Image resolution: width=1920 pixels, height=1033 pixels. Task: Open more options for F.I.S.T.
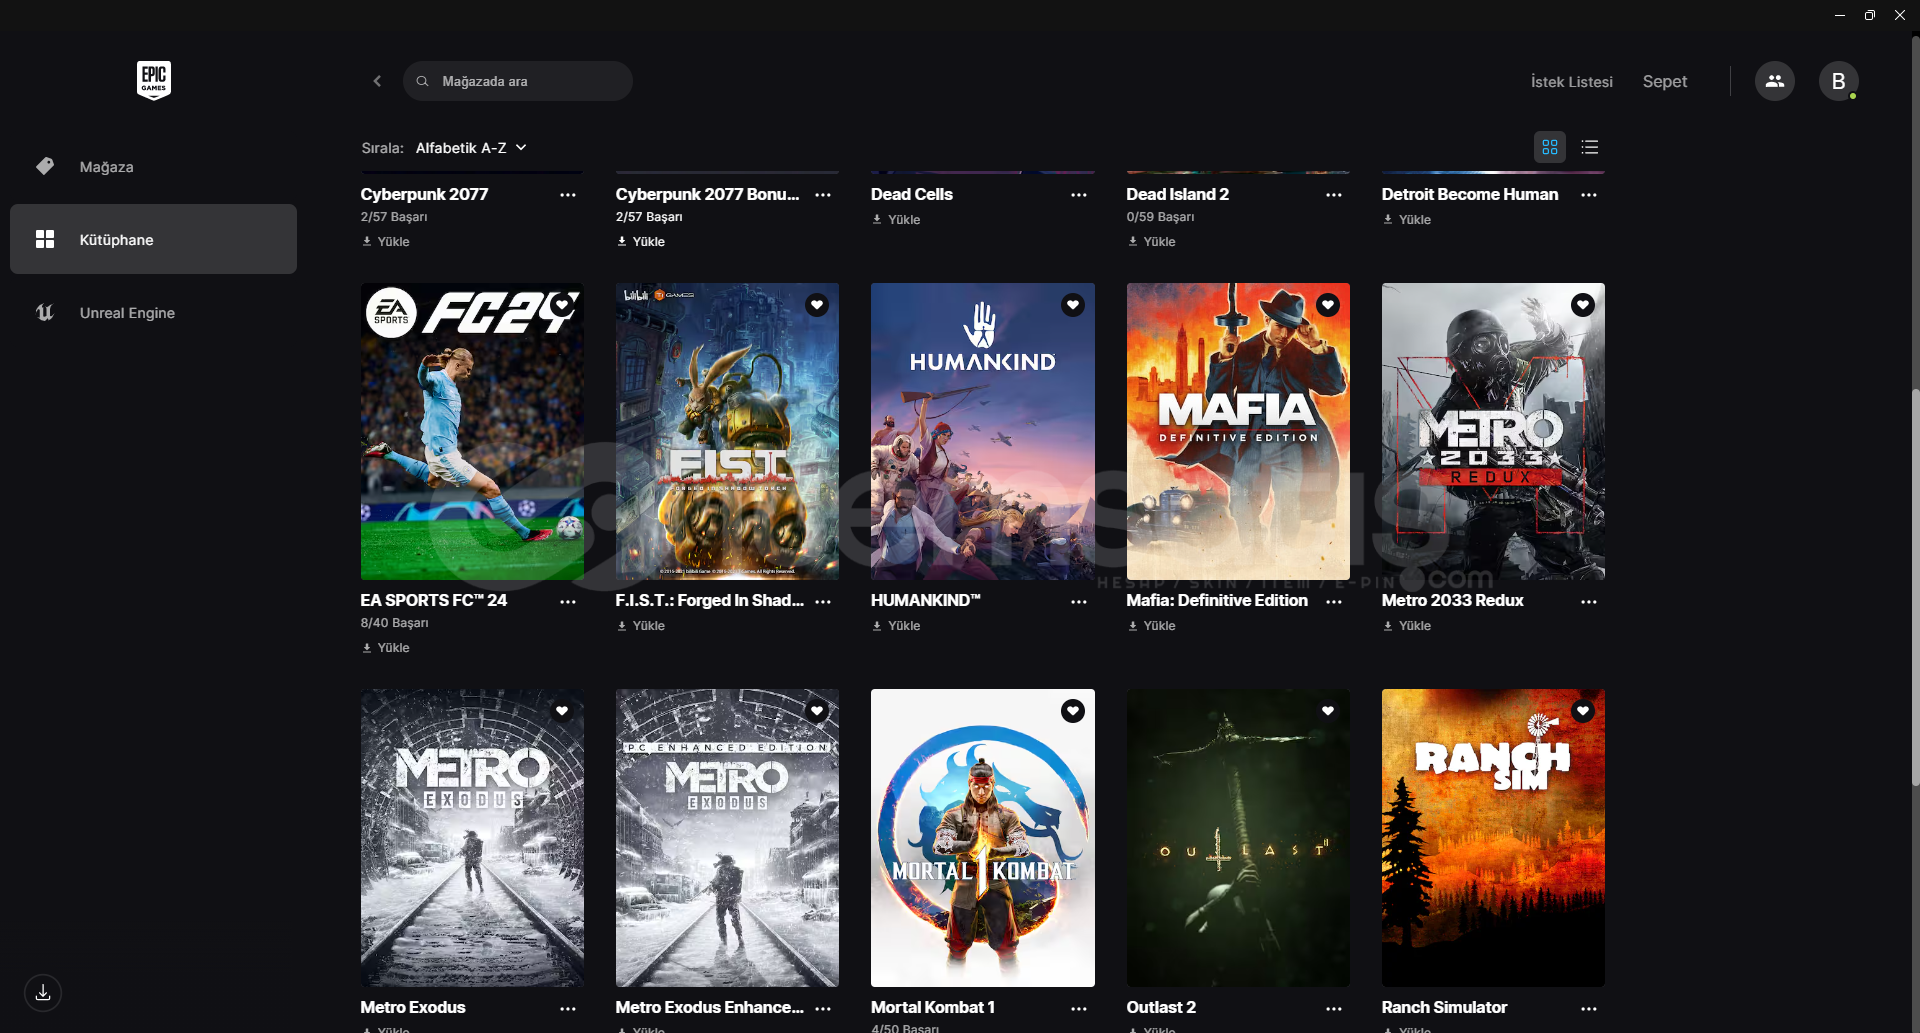[823, 602]
